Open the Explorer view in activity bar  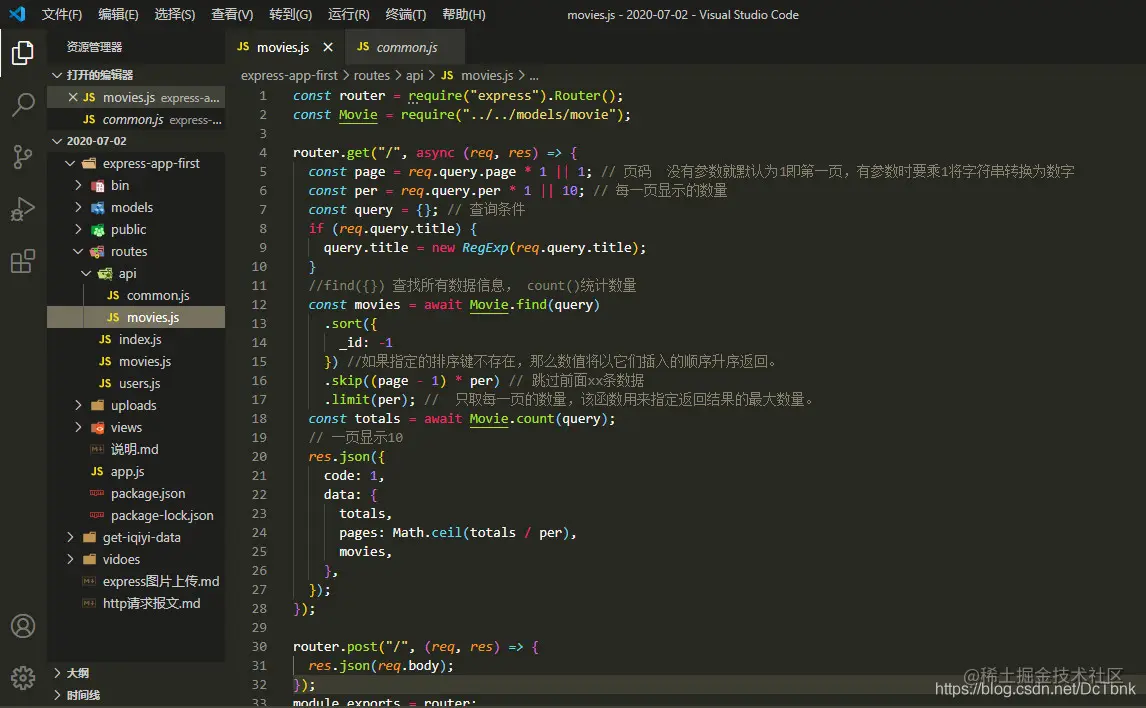click(23, 53)
